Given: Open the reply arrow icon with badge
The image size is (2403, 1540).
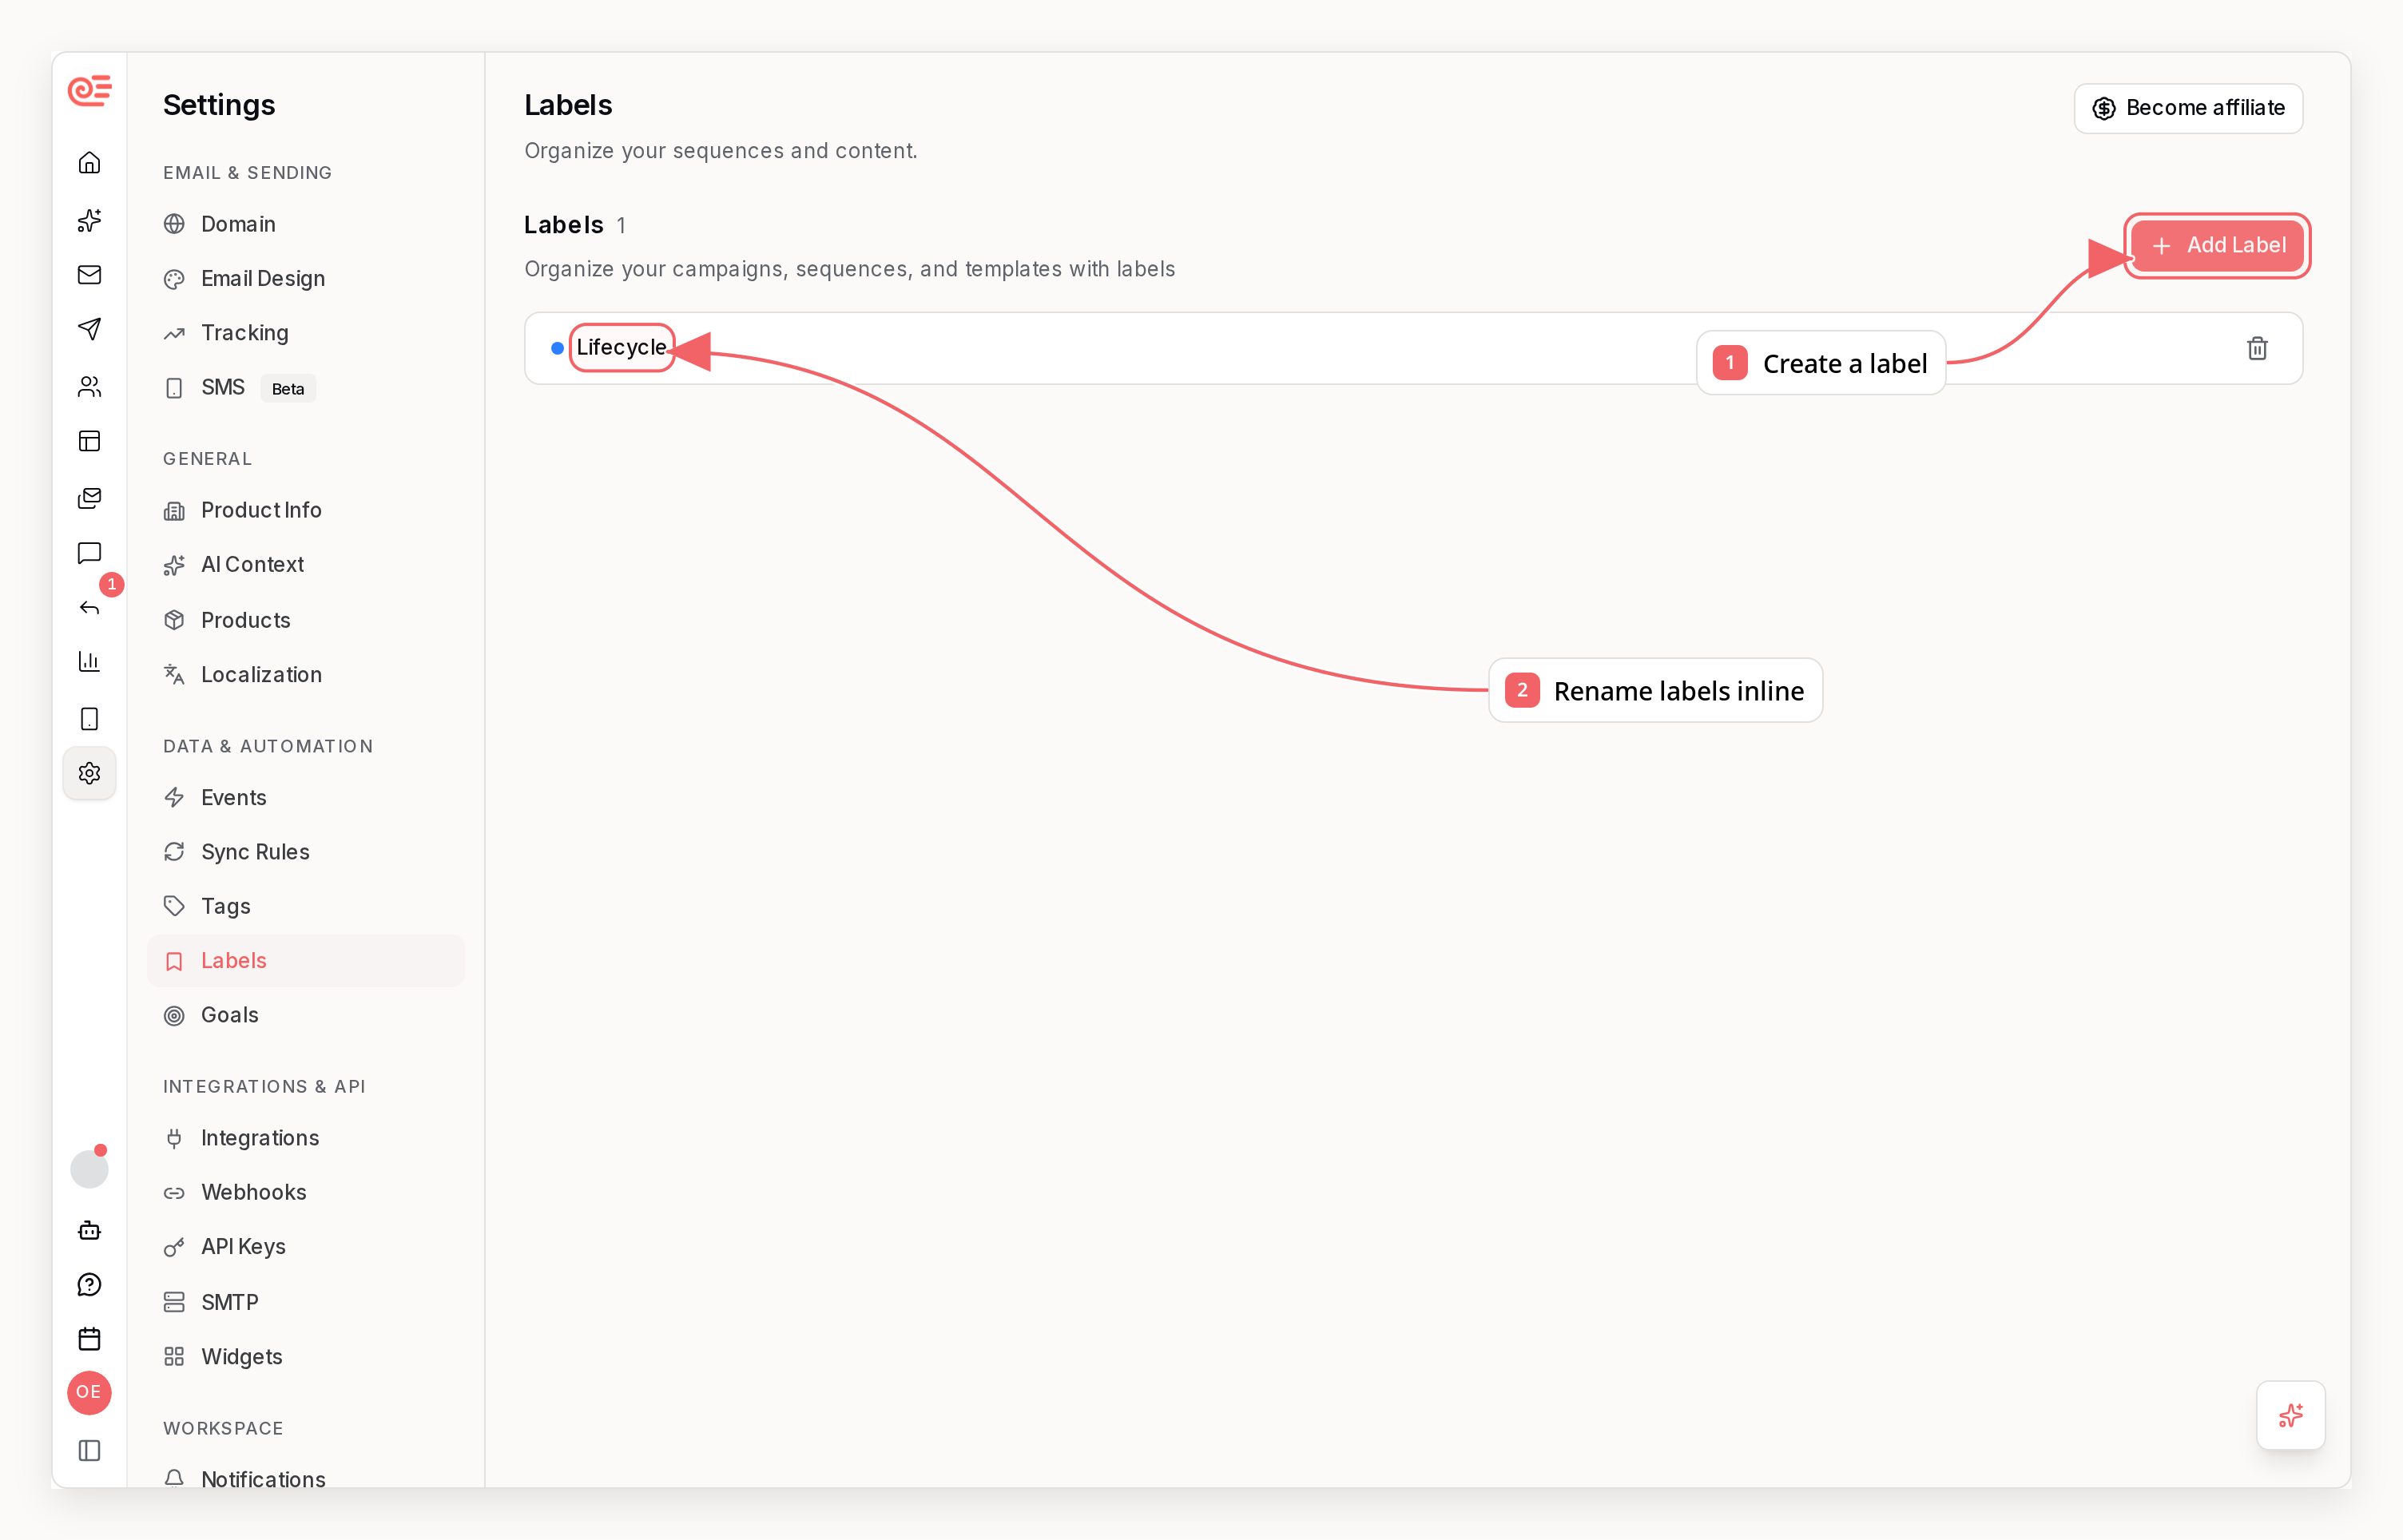Looking at the screenshot, I should click(89, 608).
